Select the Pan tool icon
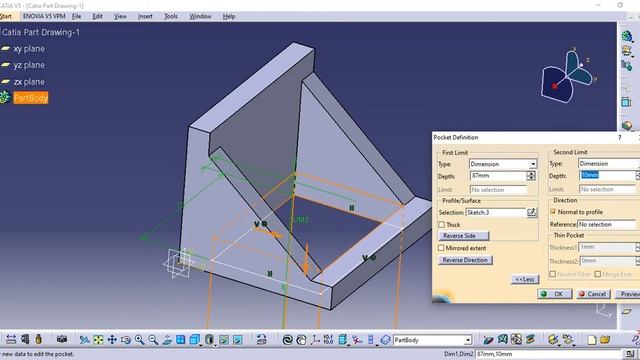This screenshot has width=640, height=360. [x=112, y=340]
